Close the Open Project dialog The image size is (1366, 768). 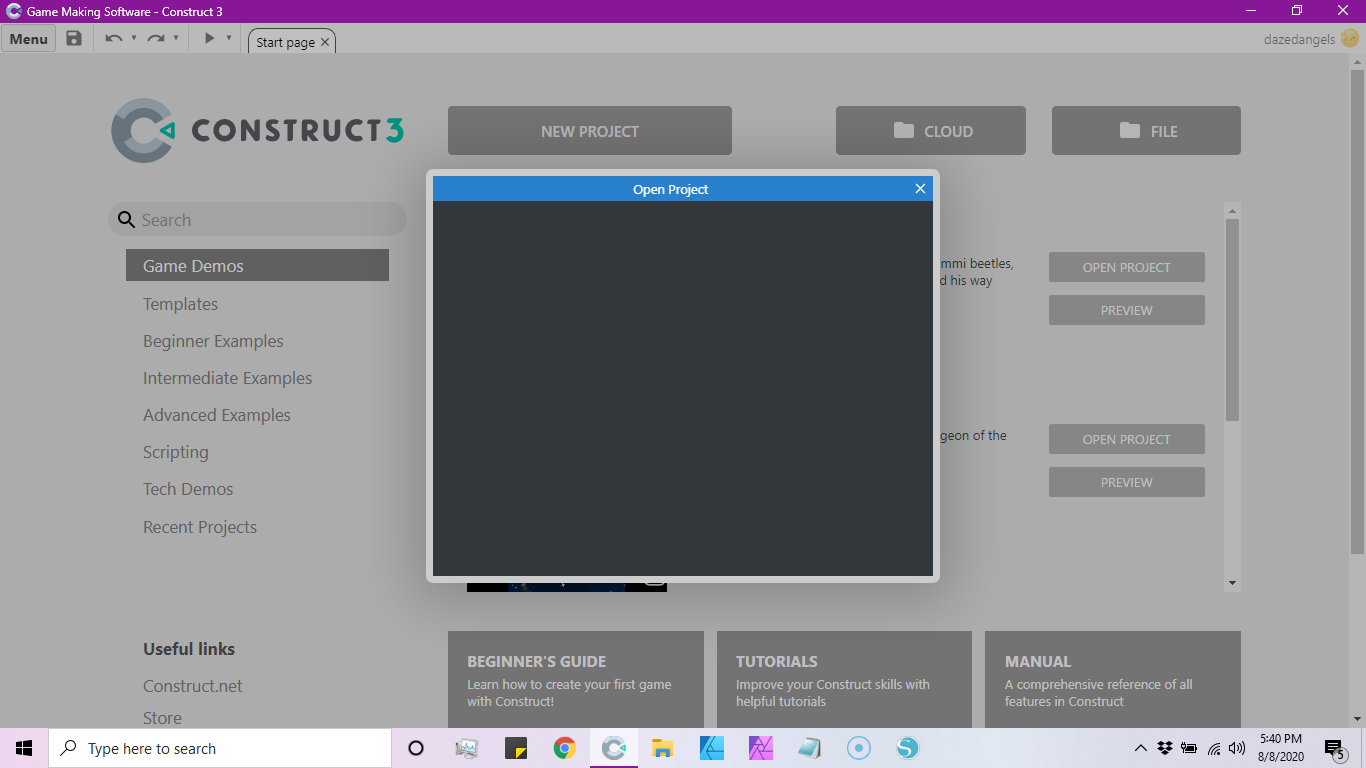tap(920, 189)
